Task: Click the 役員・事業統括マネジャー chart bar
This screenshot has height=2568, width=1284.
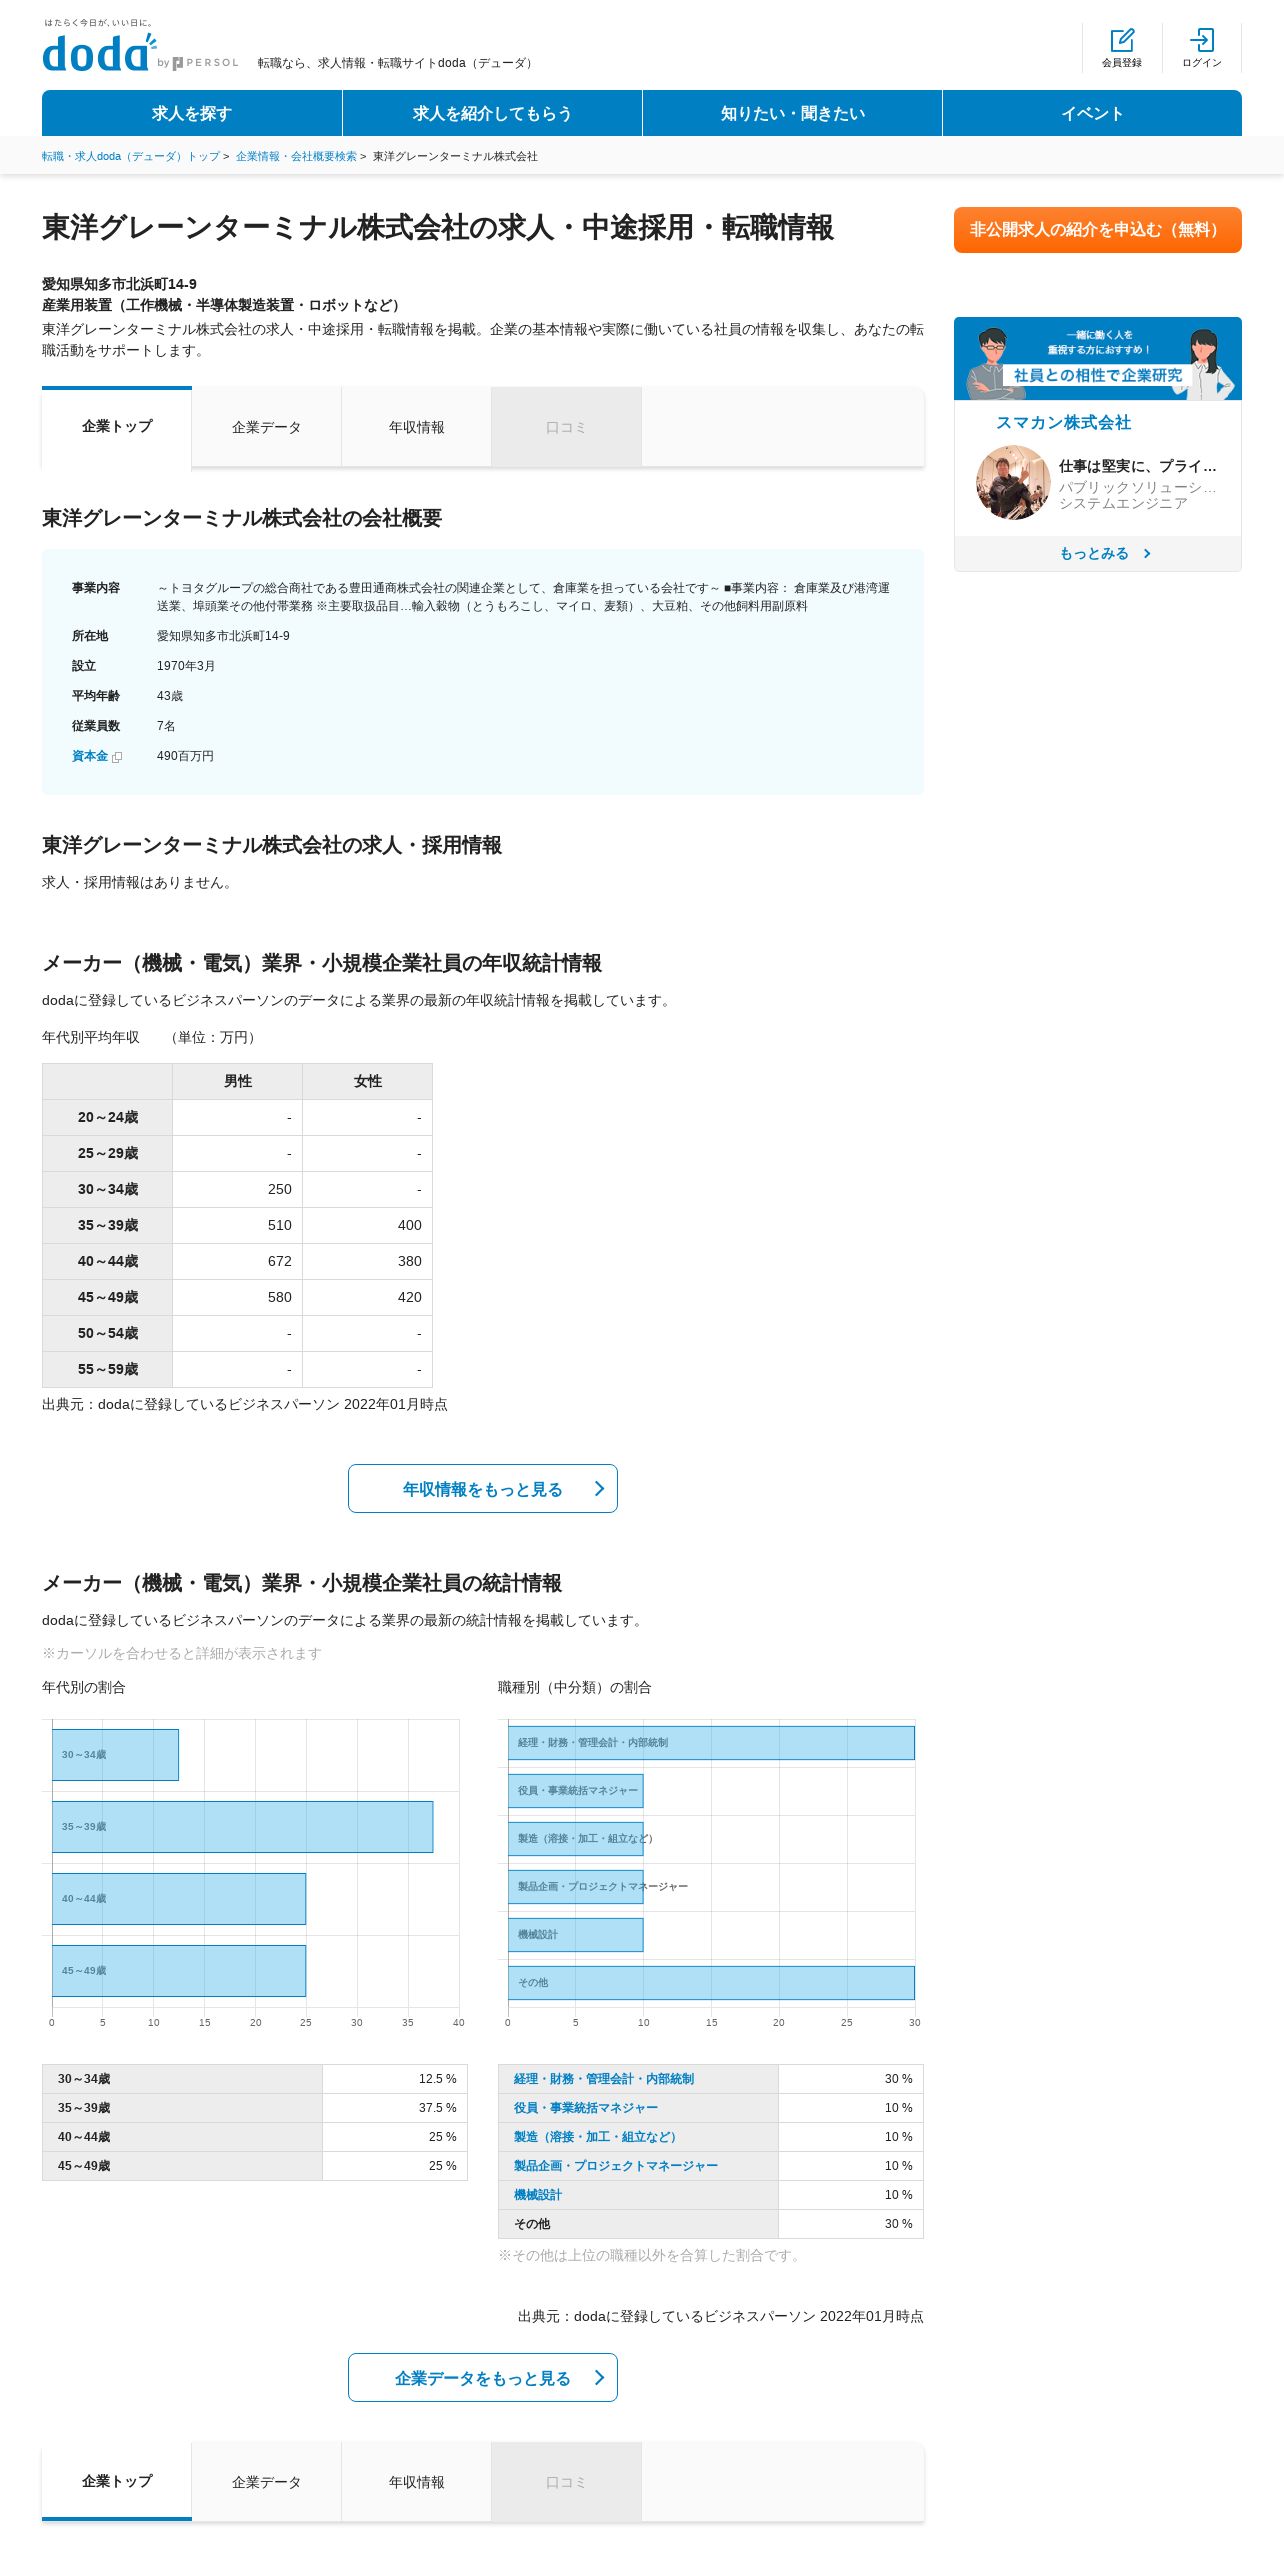Action: (x=575, y=1790)
